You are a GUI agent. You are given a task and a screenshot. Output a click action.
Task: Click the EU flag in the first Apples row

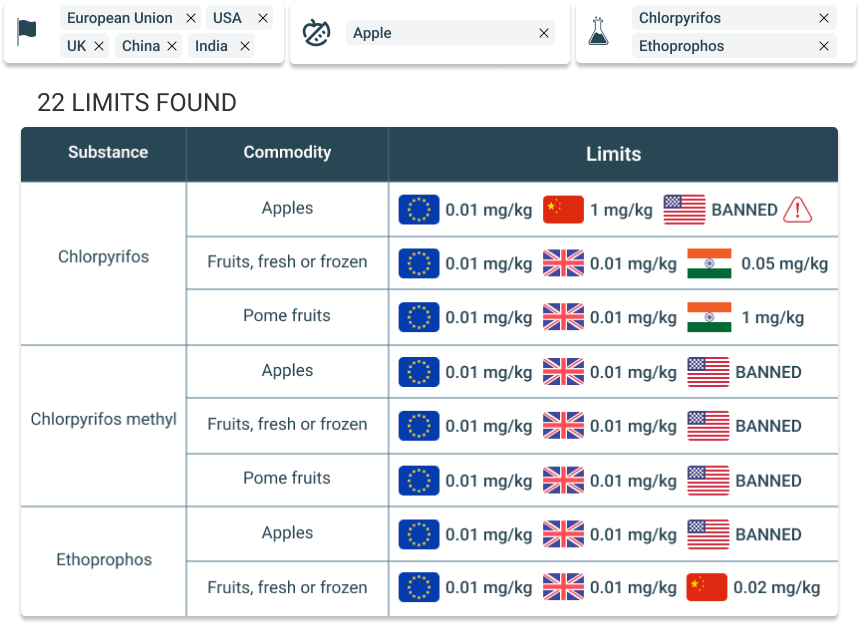[x=418, y=209]
